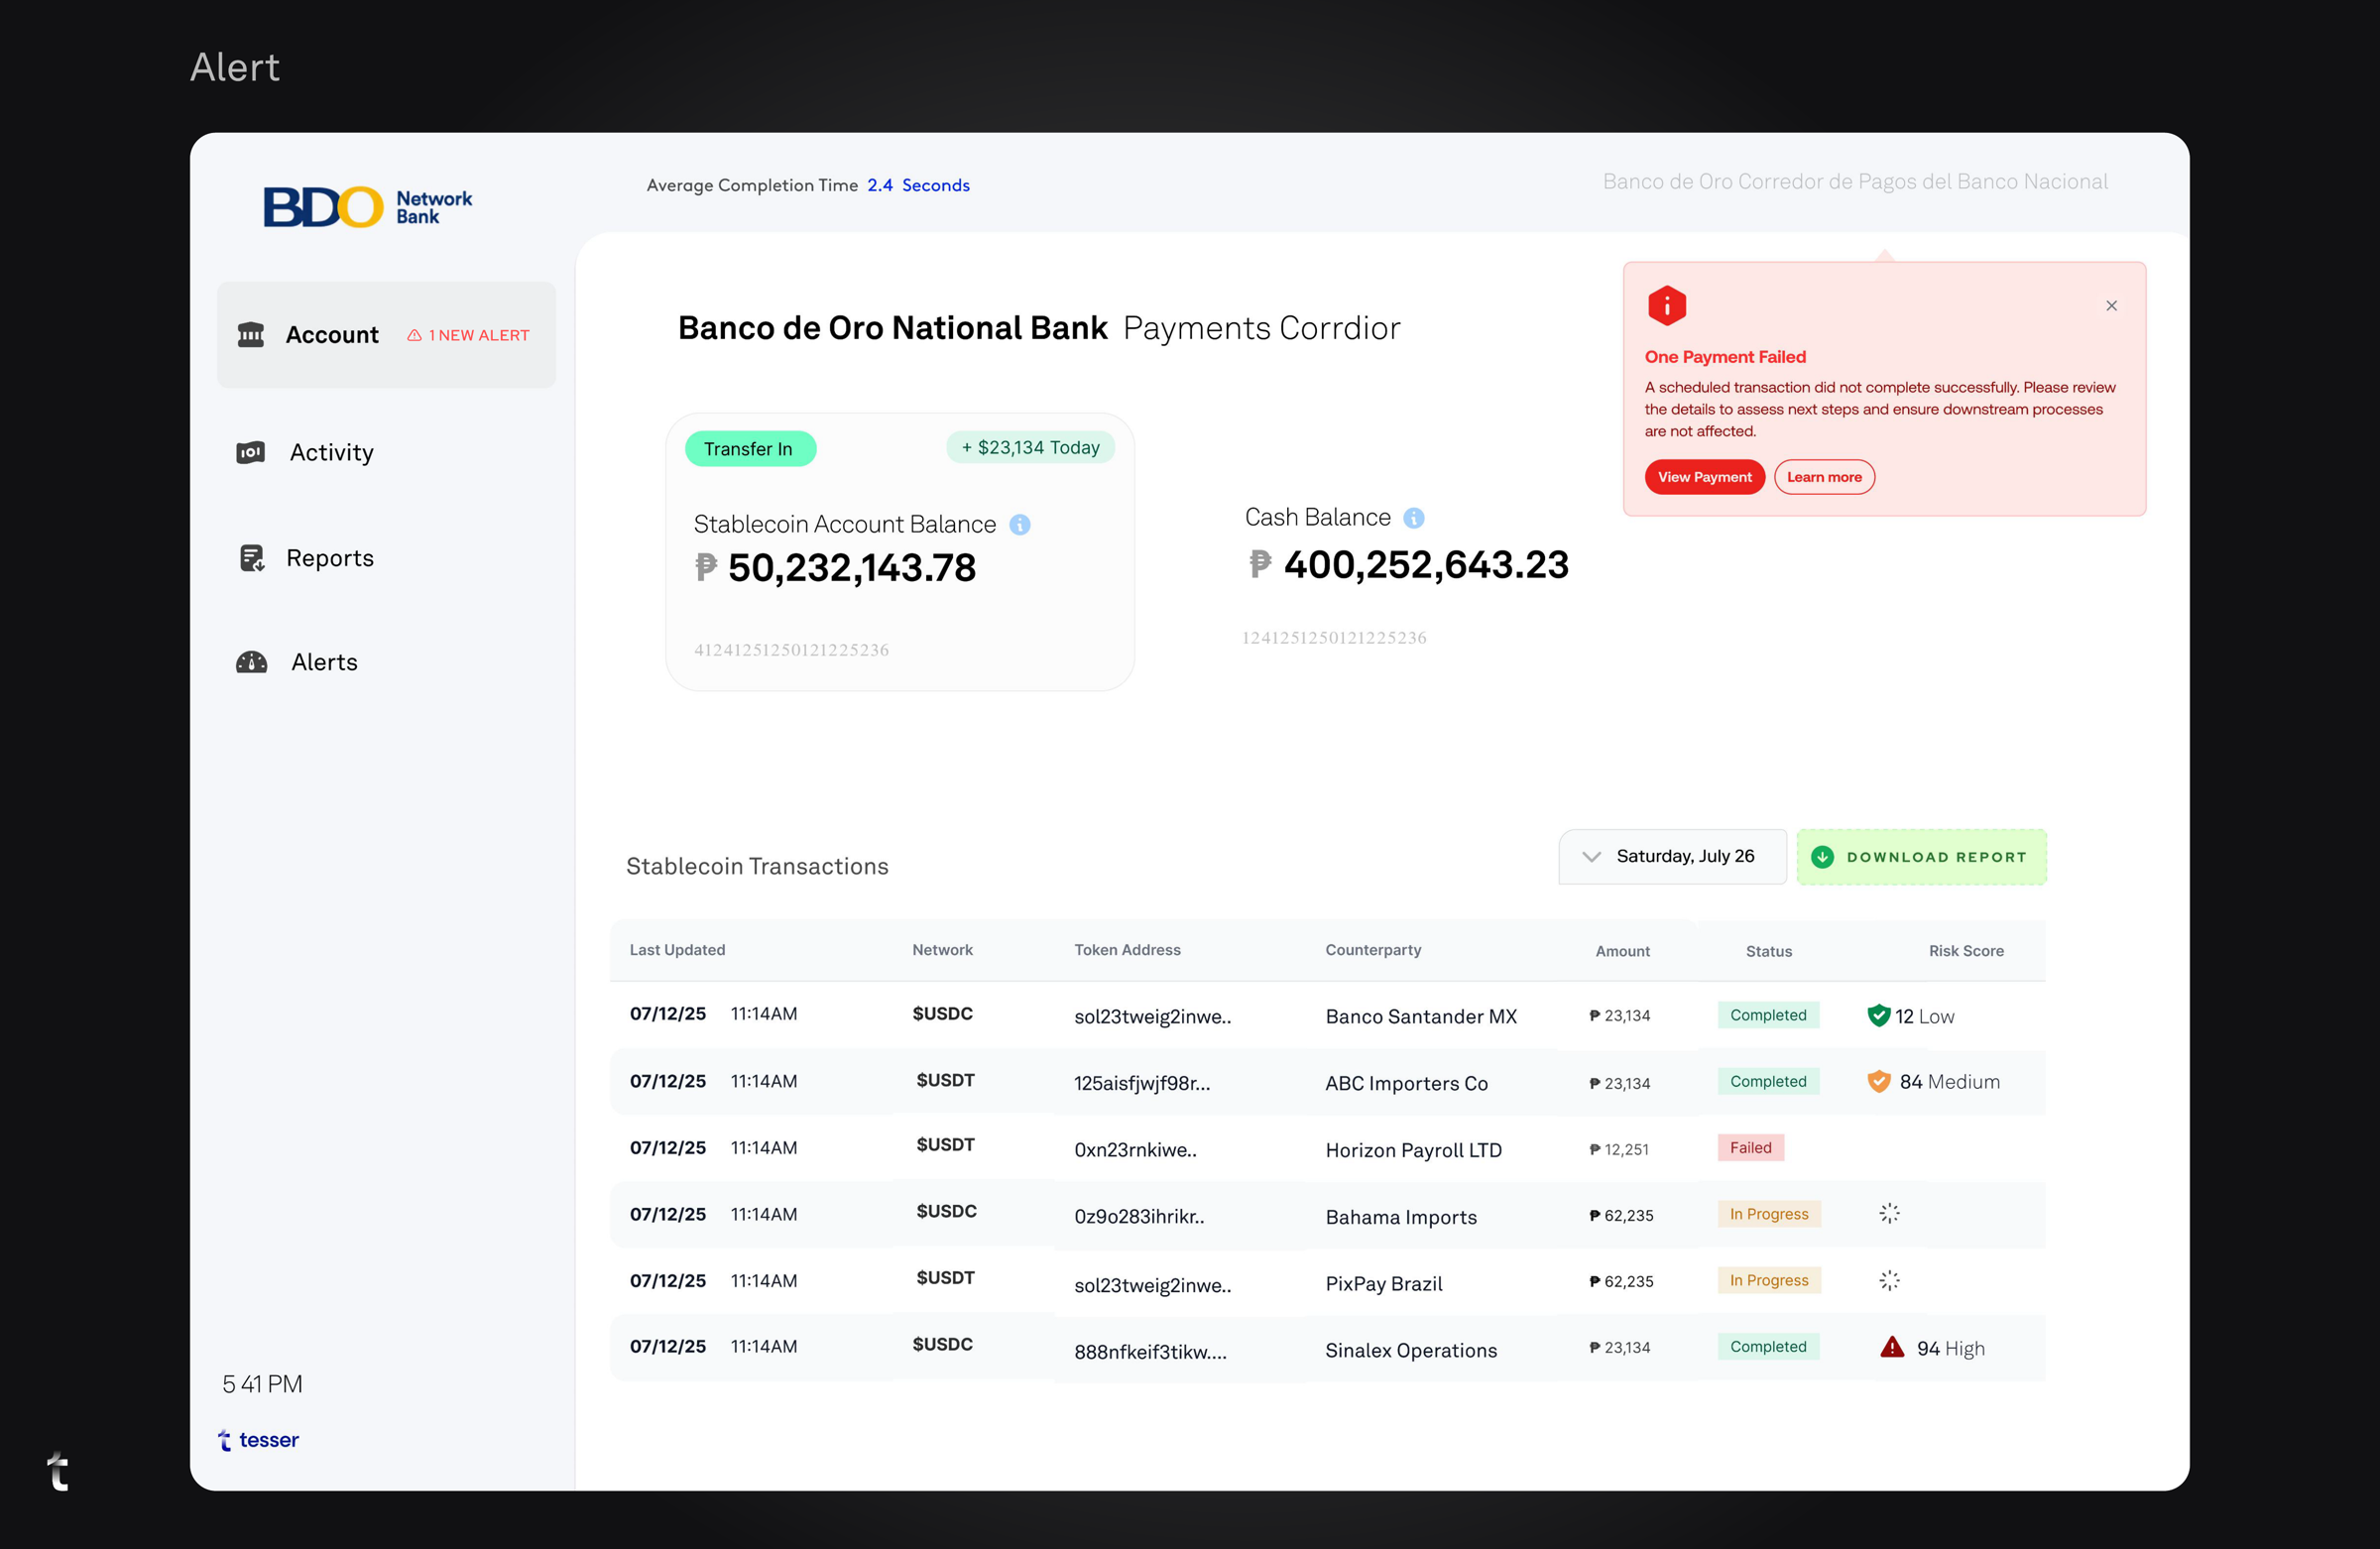Click the BDO Network Bank logo

tap(368, 206)
